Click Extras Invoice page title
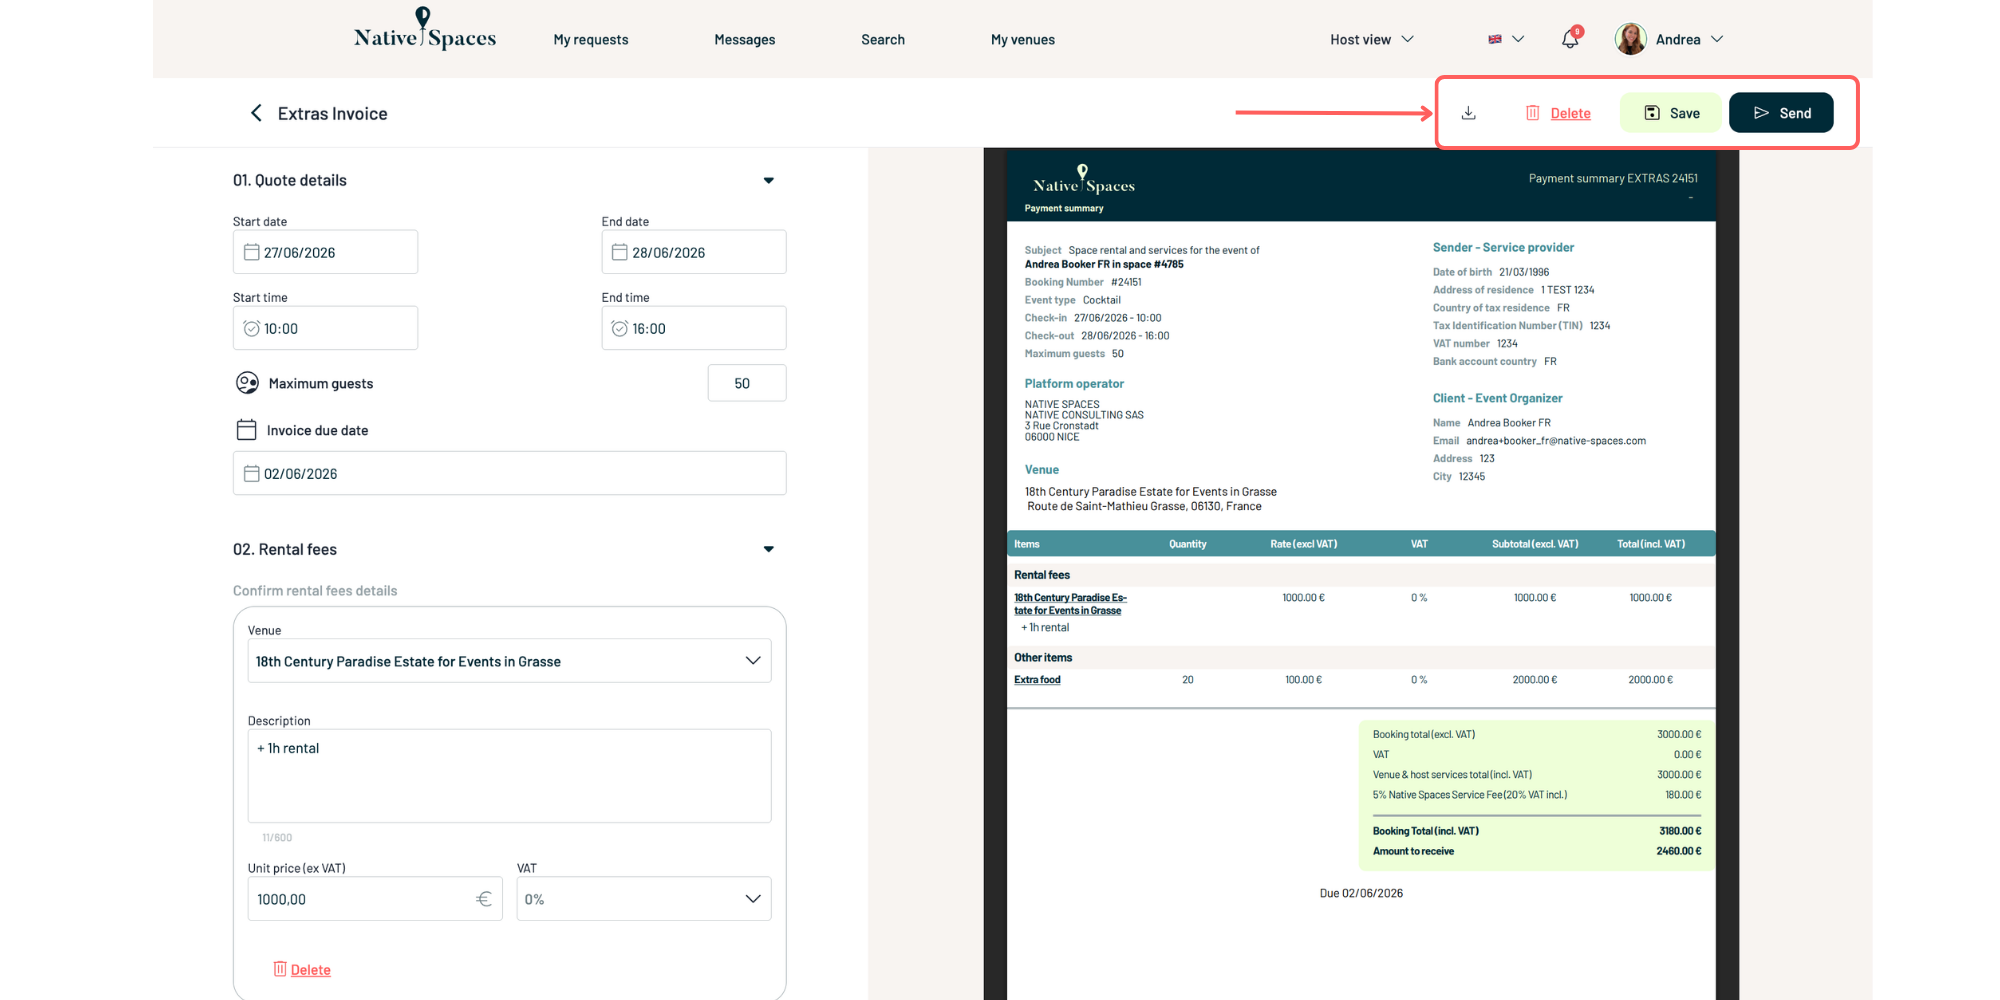 point(333,114)
